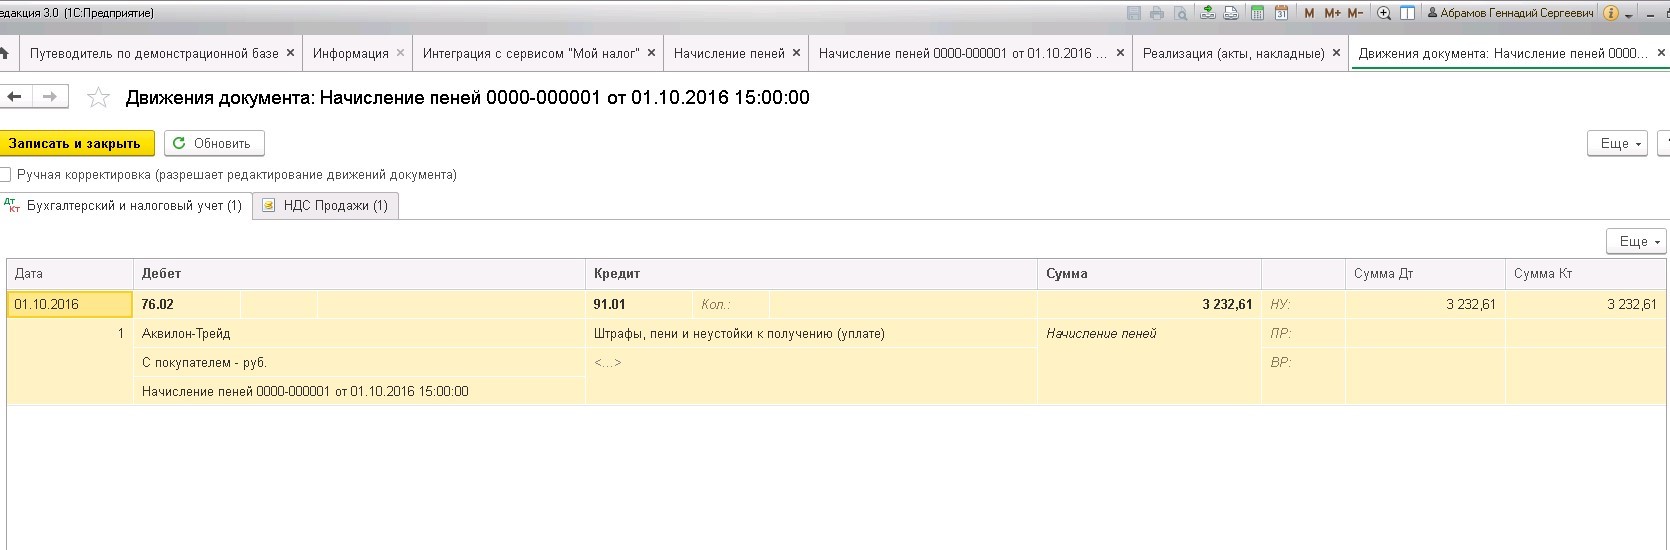Open the Еще dropdown above the table
The image size is (1670, 550).
coord(1635,241)
